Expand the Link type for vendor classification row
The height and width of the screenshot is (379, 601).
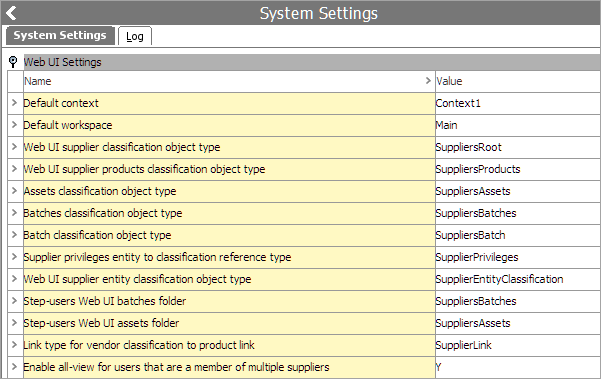(x=15, y=345)
